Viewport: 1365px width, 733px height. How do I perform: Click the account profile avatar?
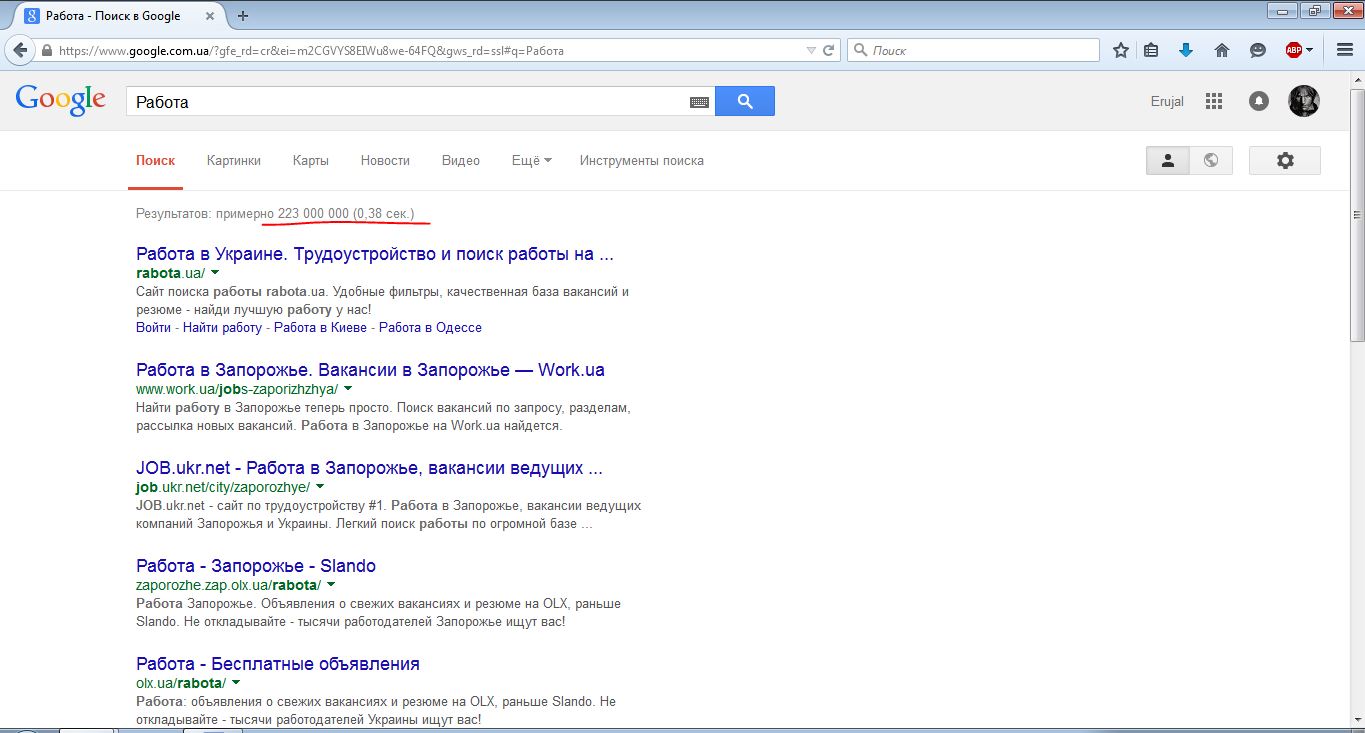point(1304,101)
